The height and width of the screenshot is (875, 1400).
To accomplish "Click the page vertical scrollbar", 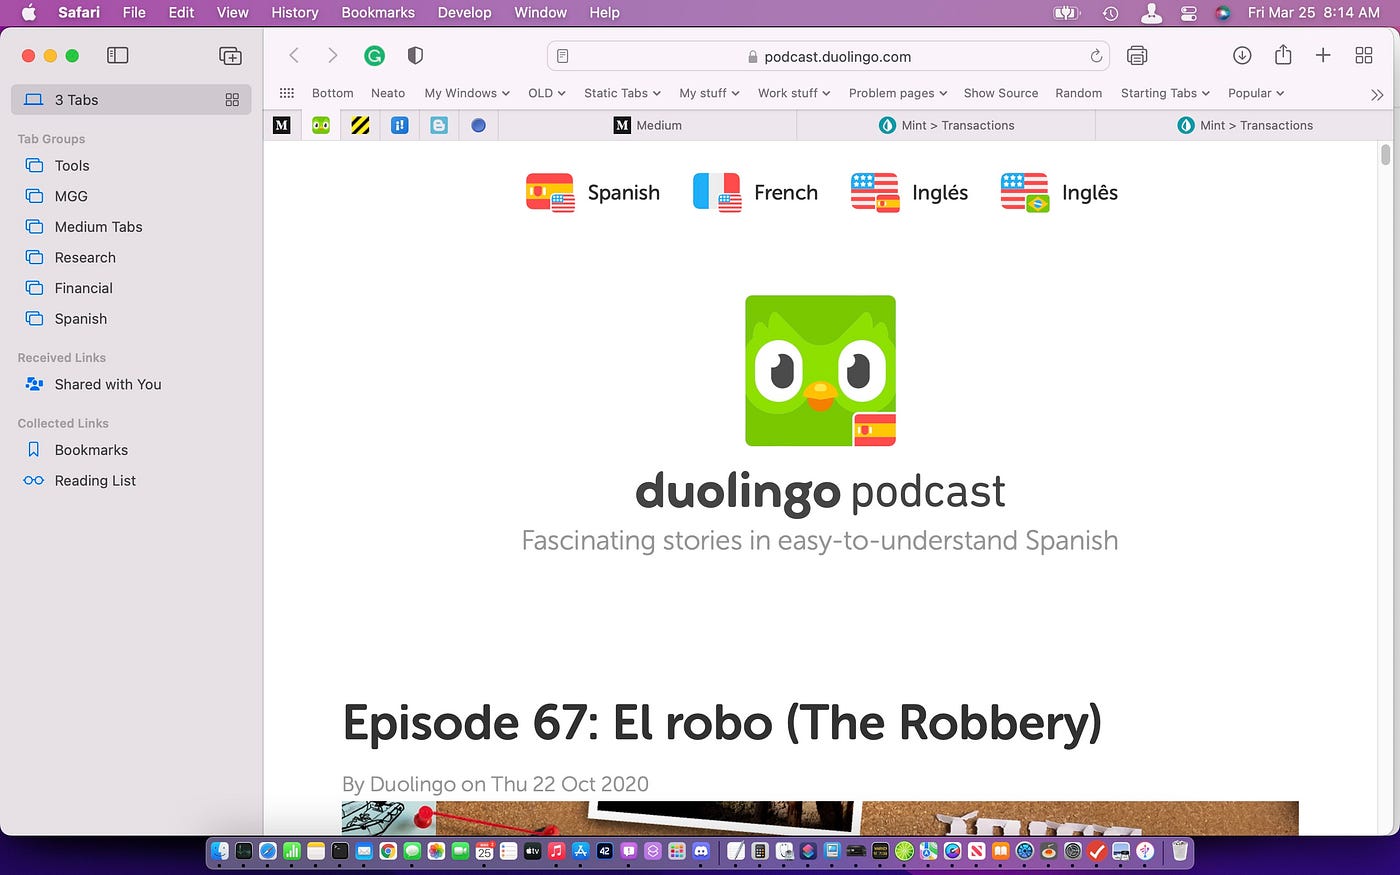I will click(x=1385, y=155).
